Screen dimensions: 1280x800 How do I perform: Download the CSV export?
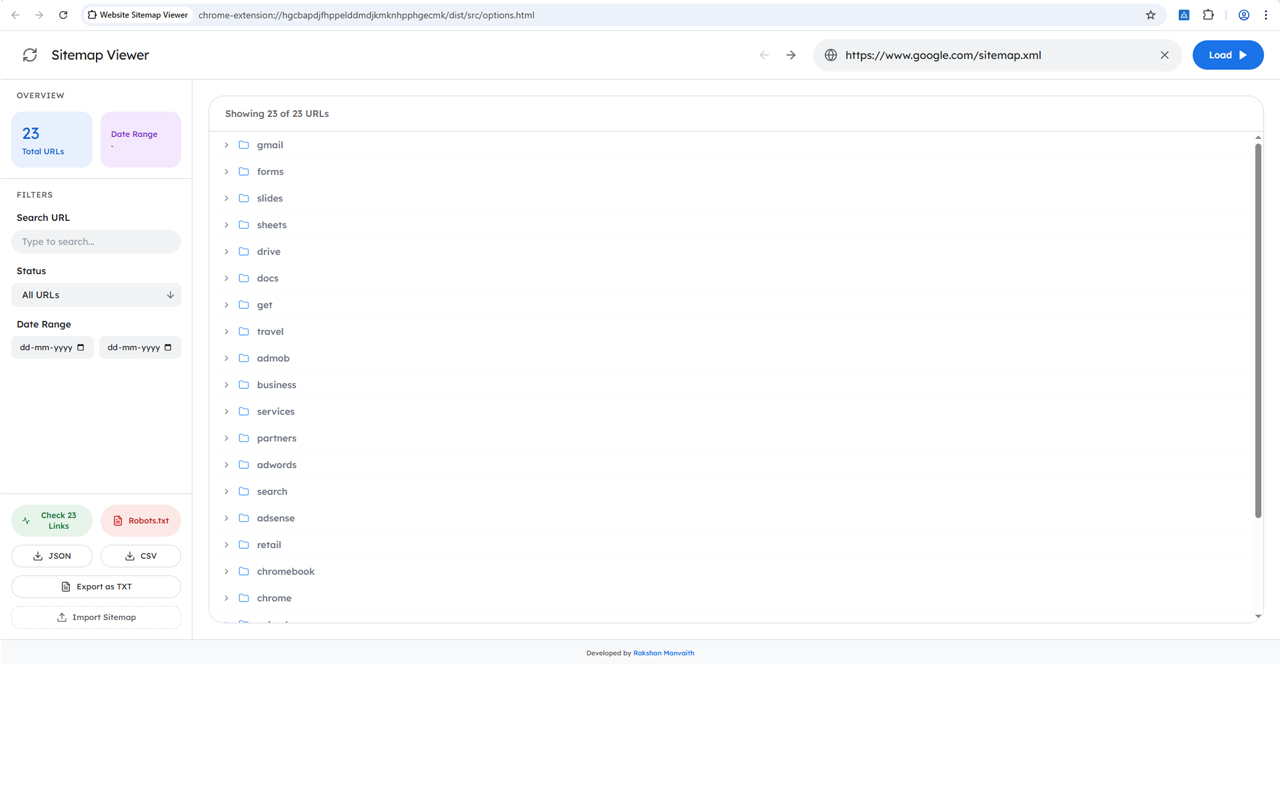tap(141, 556)
